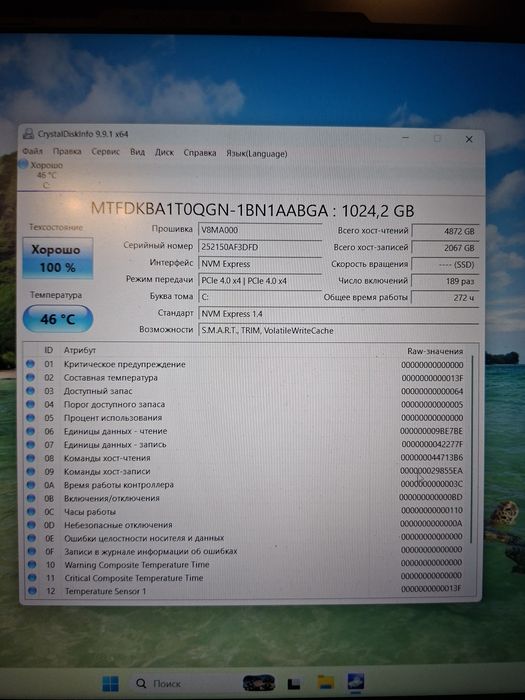Select the row Время работы контроллера
525x700 pixels.
(x=245, y=485)
